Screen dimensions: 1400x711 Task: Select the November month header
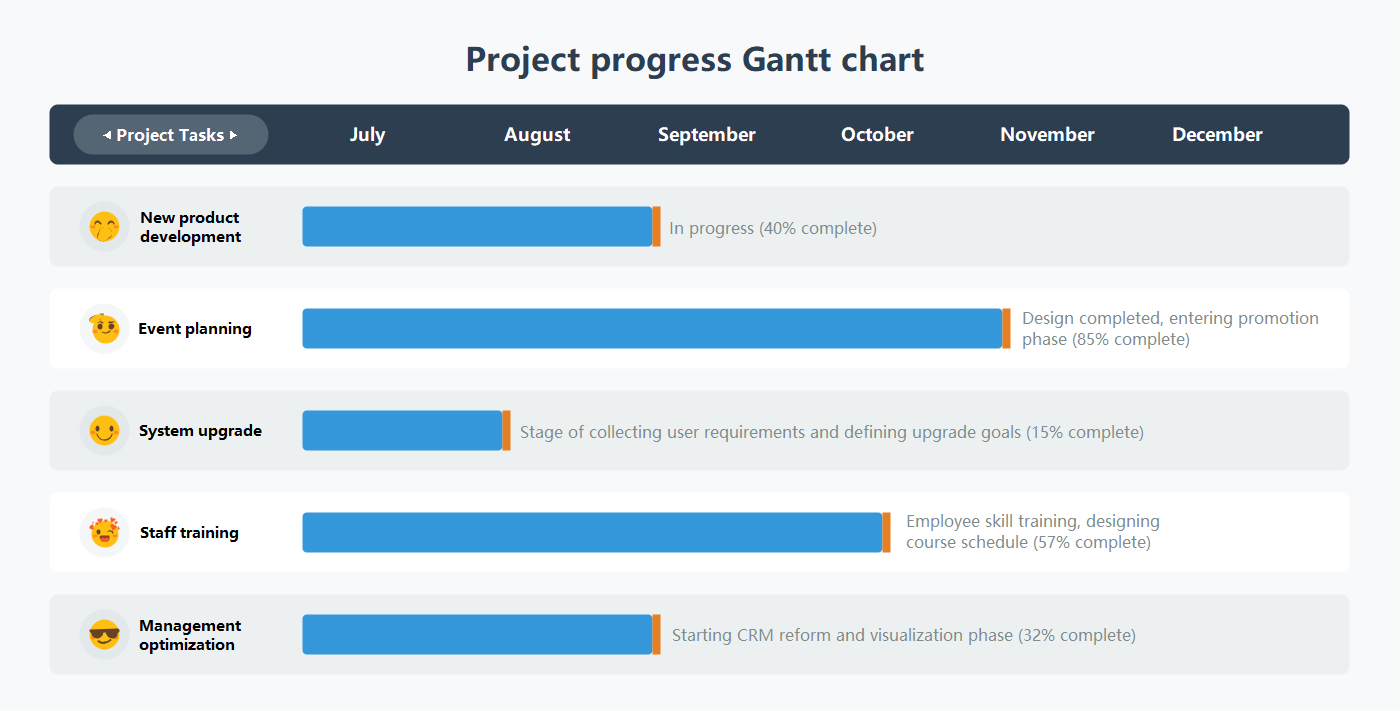[x=1047, y=135]
